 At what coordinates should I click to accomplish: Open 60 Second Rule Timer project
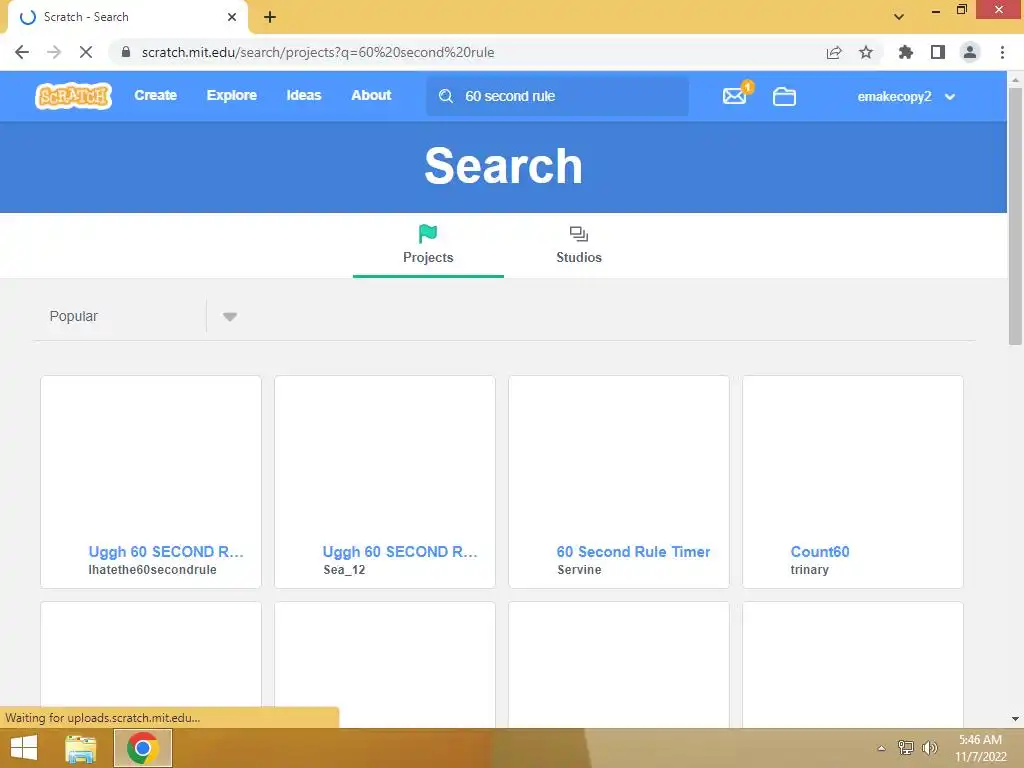click(x=633, y=552)
